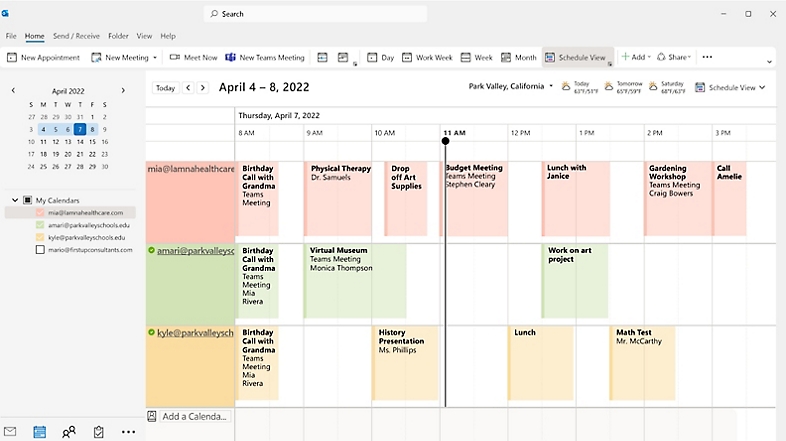The height and width of the screenshot is (441, 786).
Task: Open the Send / Receive tab
Action: click(74, 36)
